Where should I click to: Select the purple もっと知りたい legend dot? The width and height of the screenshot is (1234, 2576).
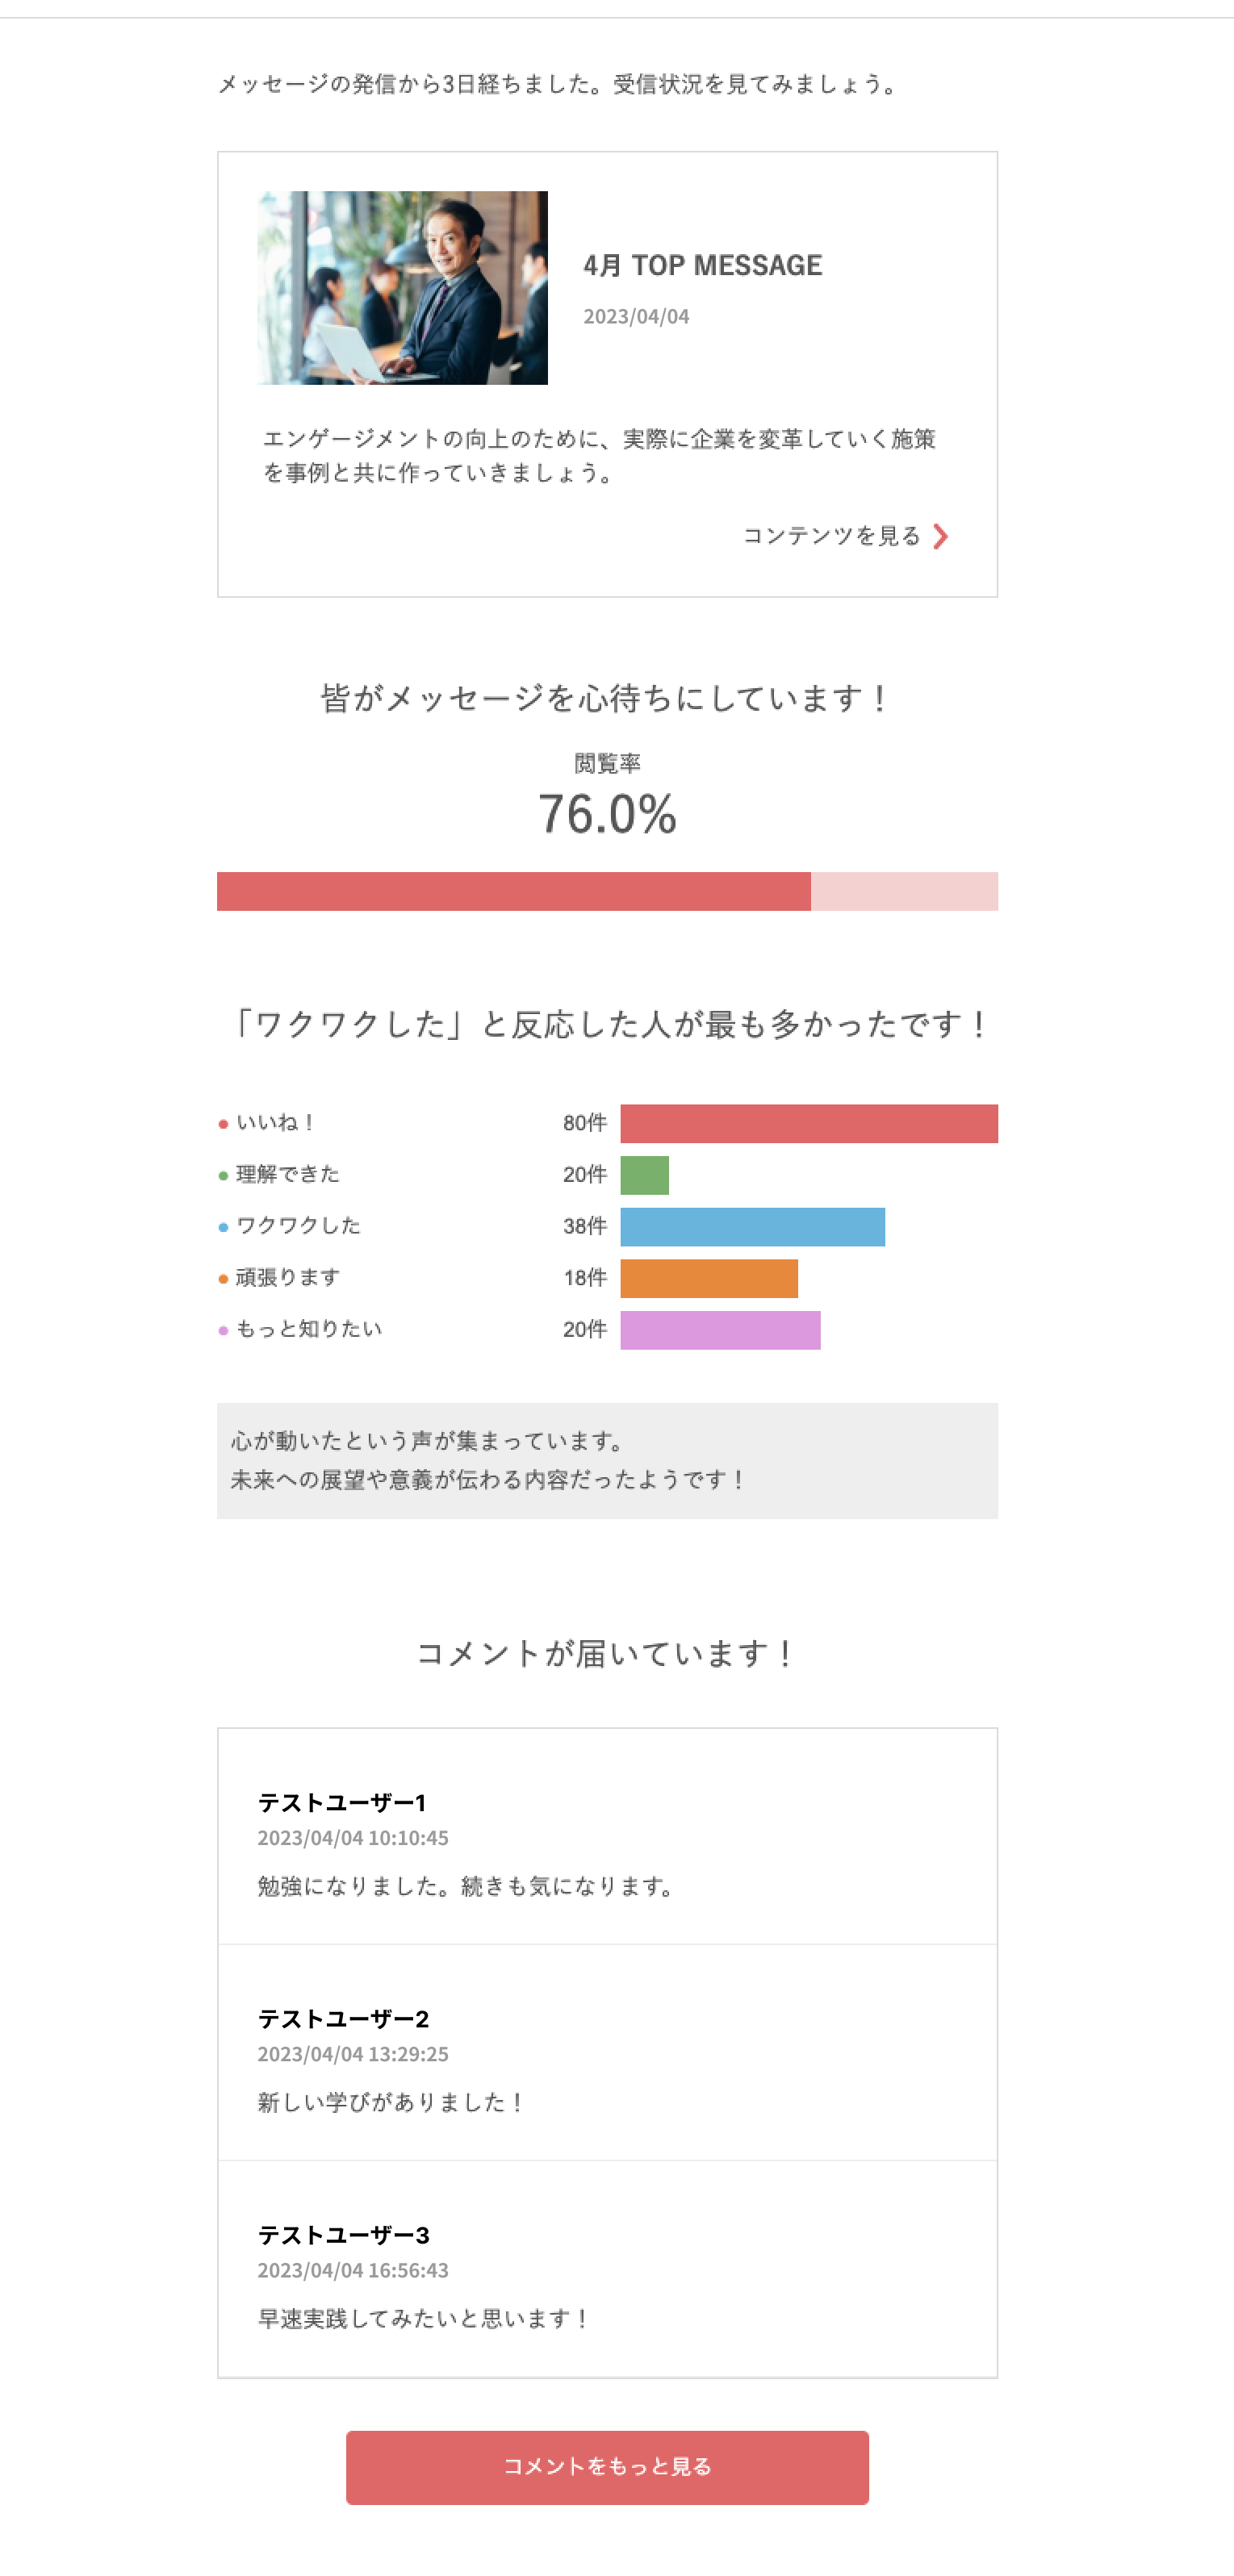point(223,1331)
